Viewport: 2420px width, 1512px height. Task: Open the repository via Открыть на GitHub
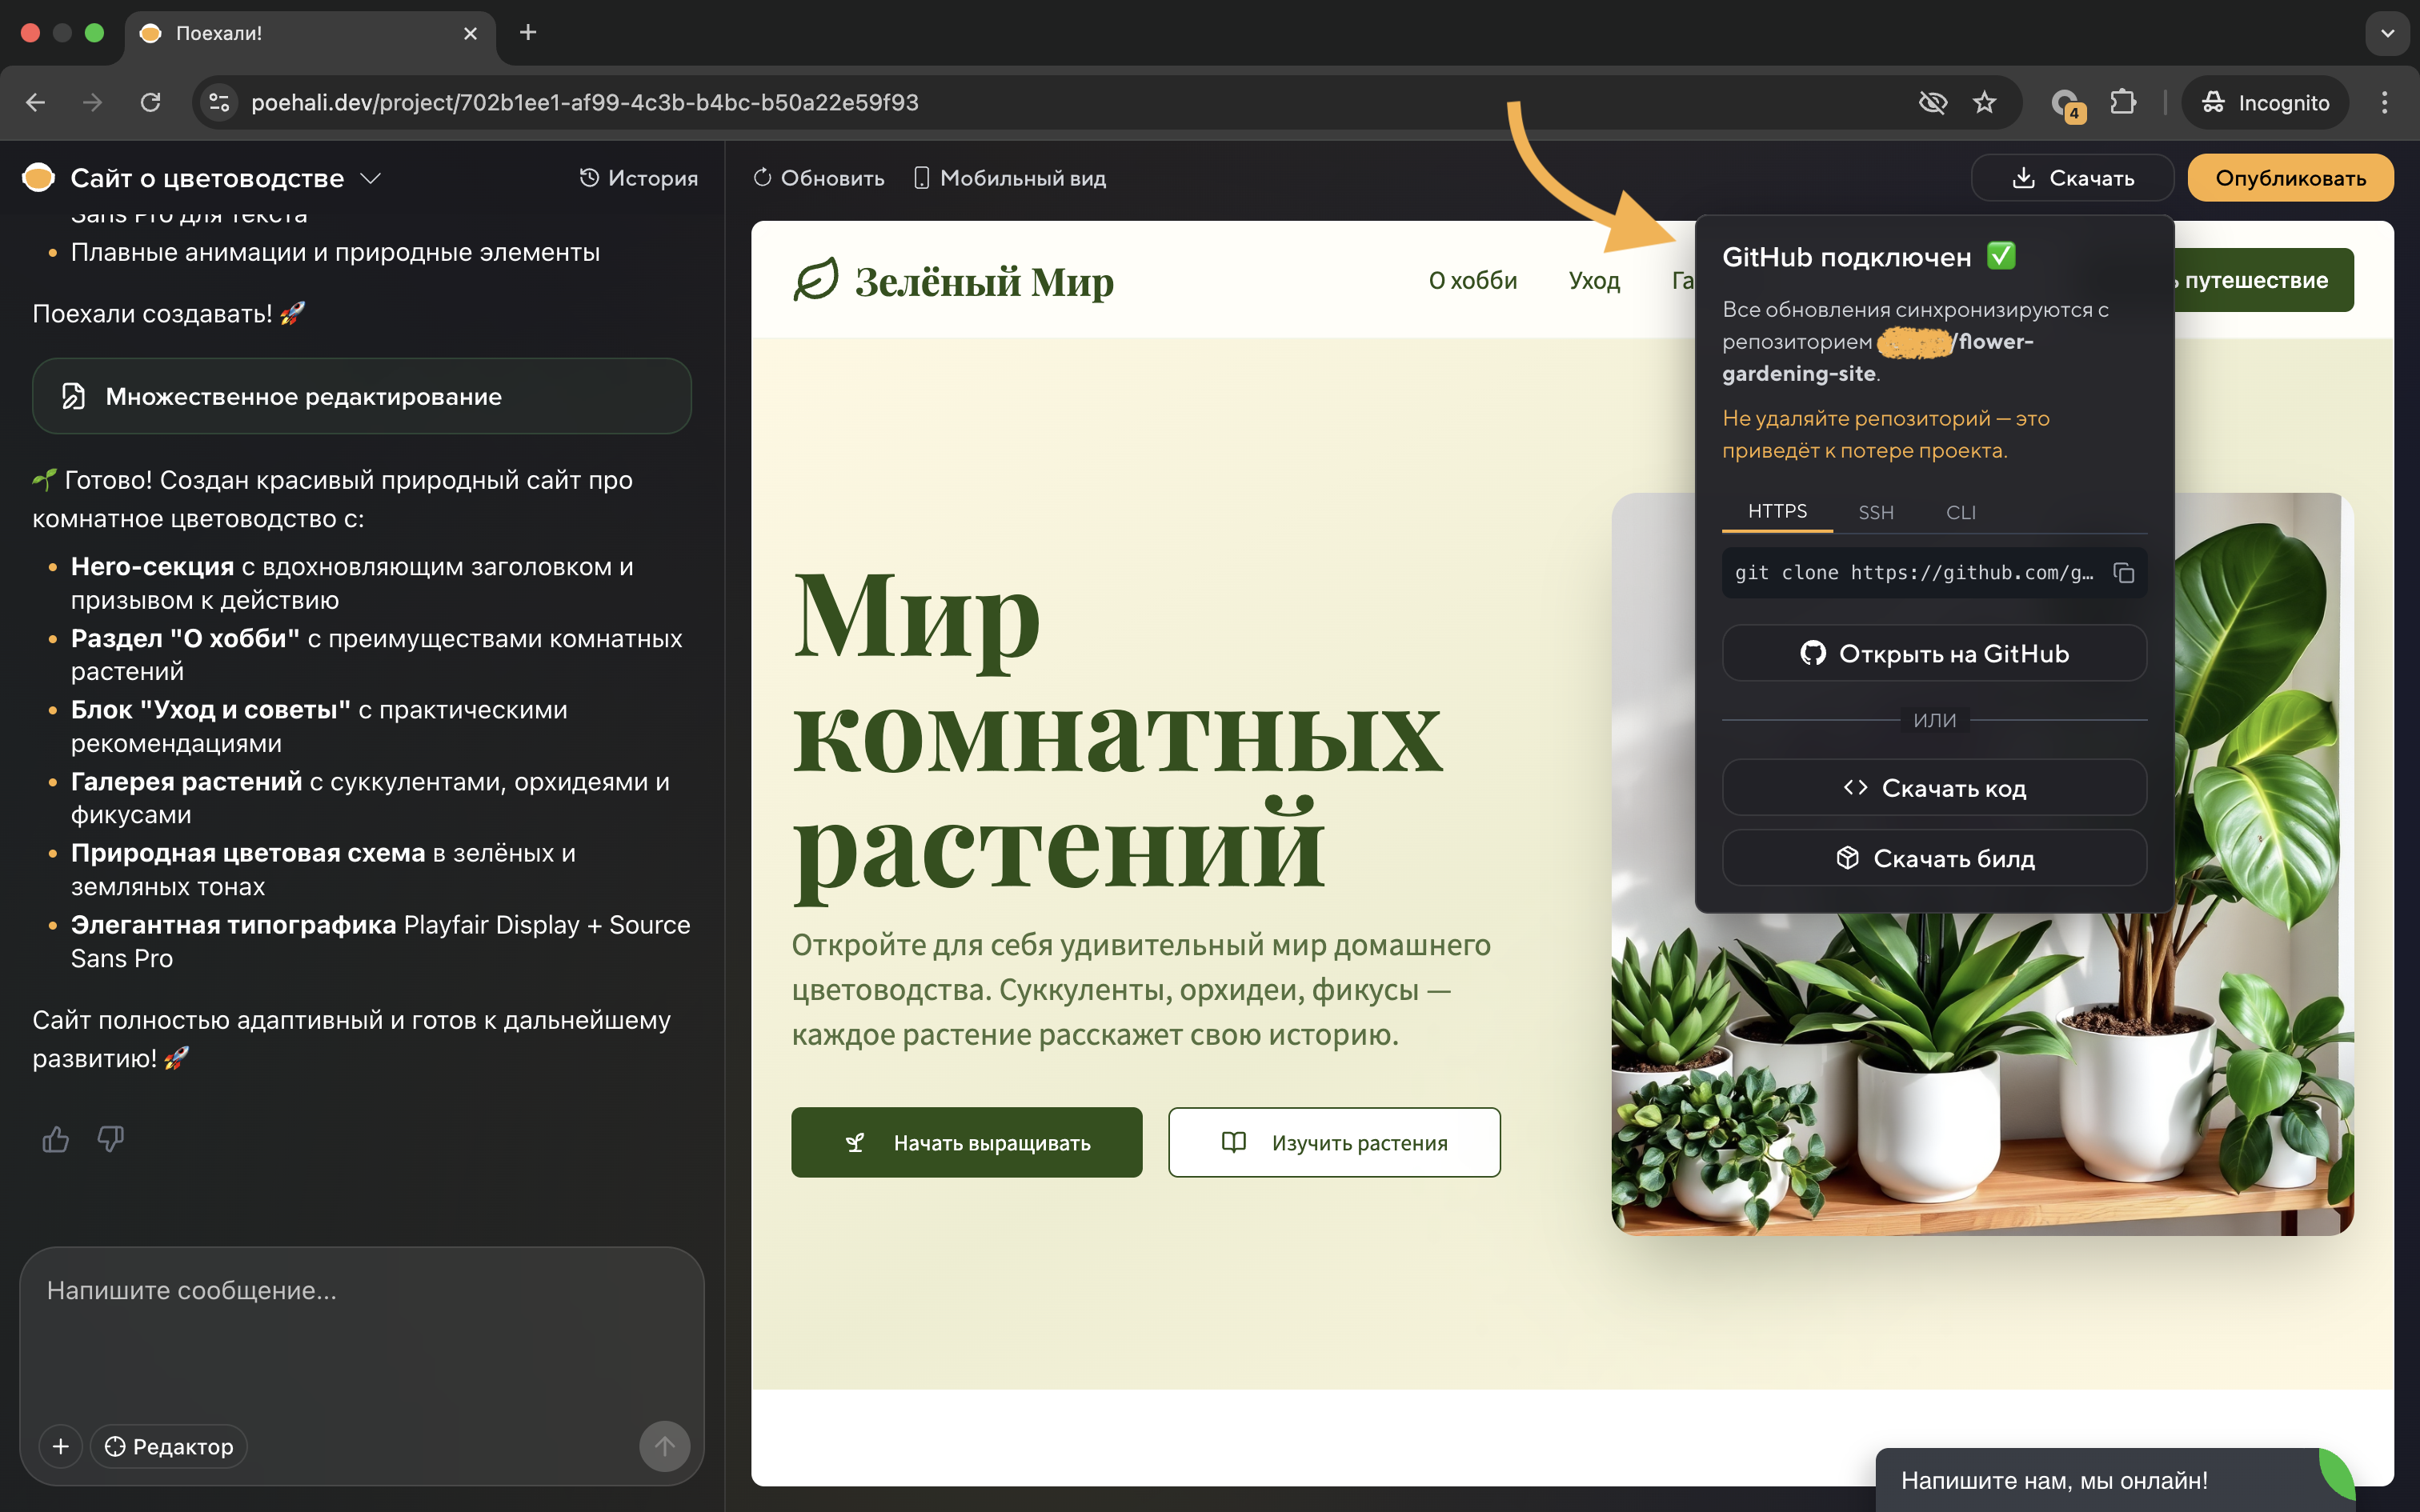tap(1934, 653)
